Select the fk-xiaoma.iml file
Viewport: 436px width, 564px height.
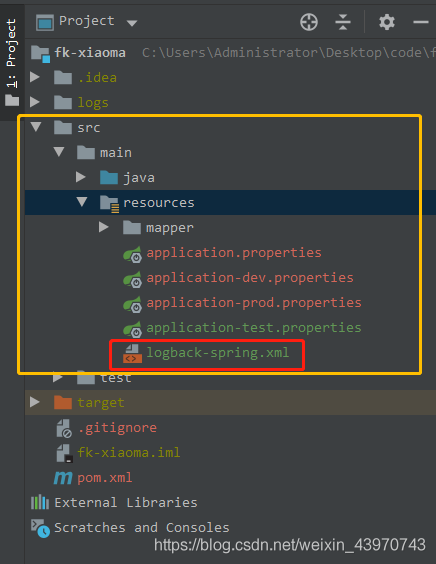[128, 452]
